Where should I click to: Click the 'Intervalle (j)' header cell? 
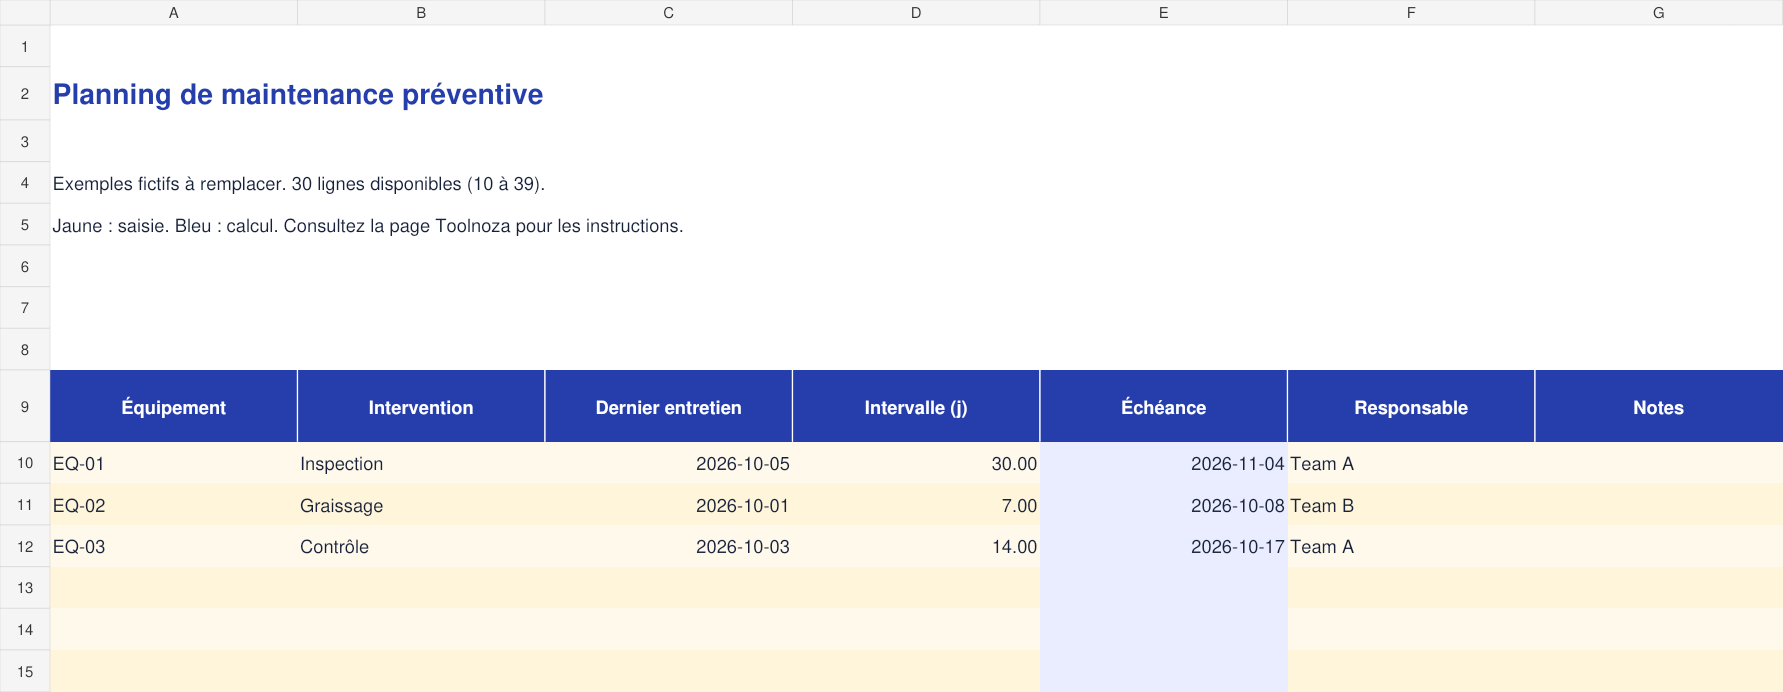(x=916, y=407)
